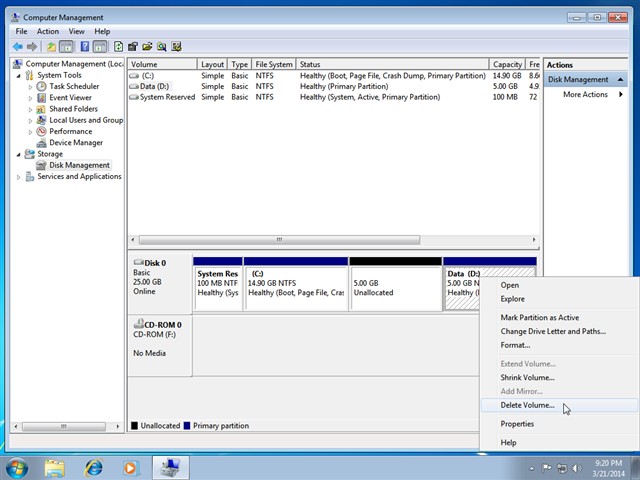Click the checklist settings toolbar icon

[x=176, y=47]
